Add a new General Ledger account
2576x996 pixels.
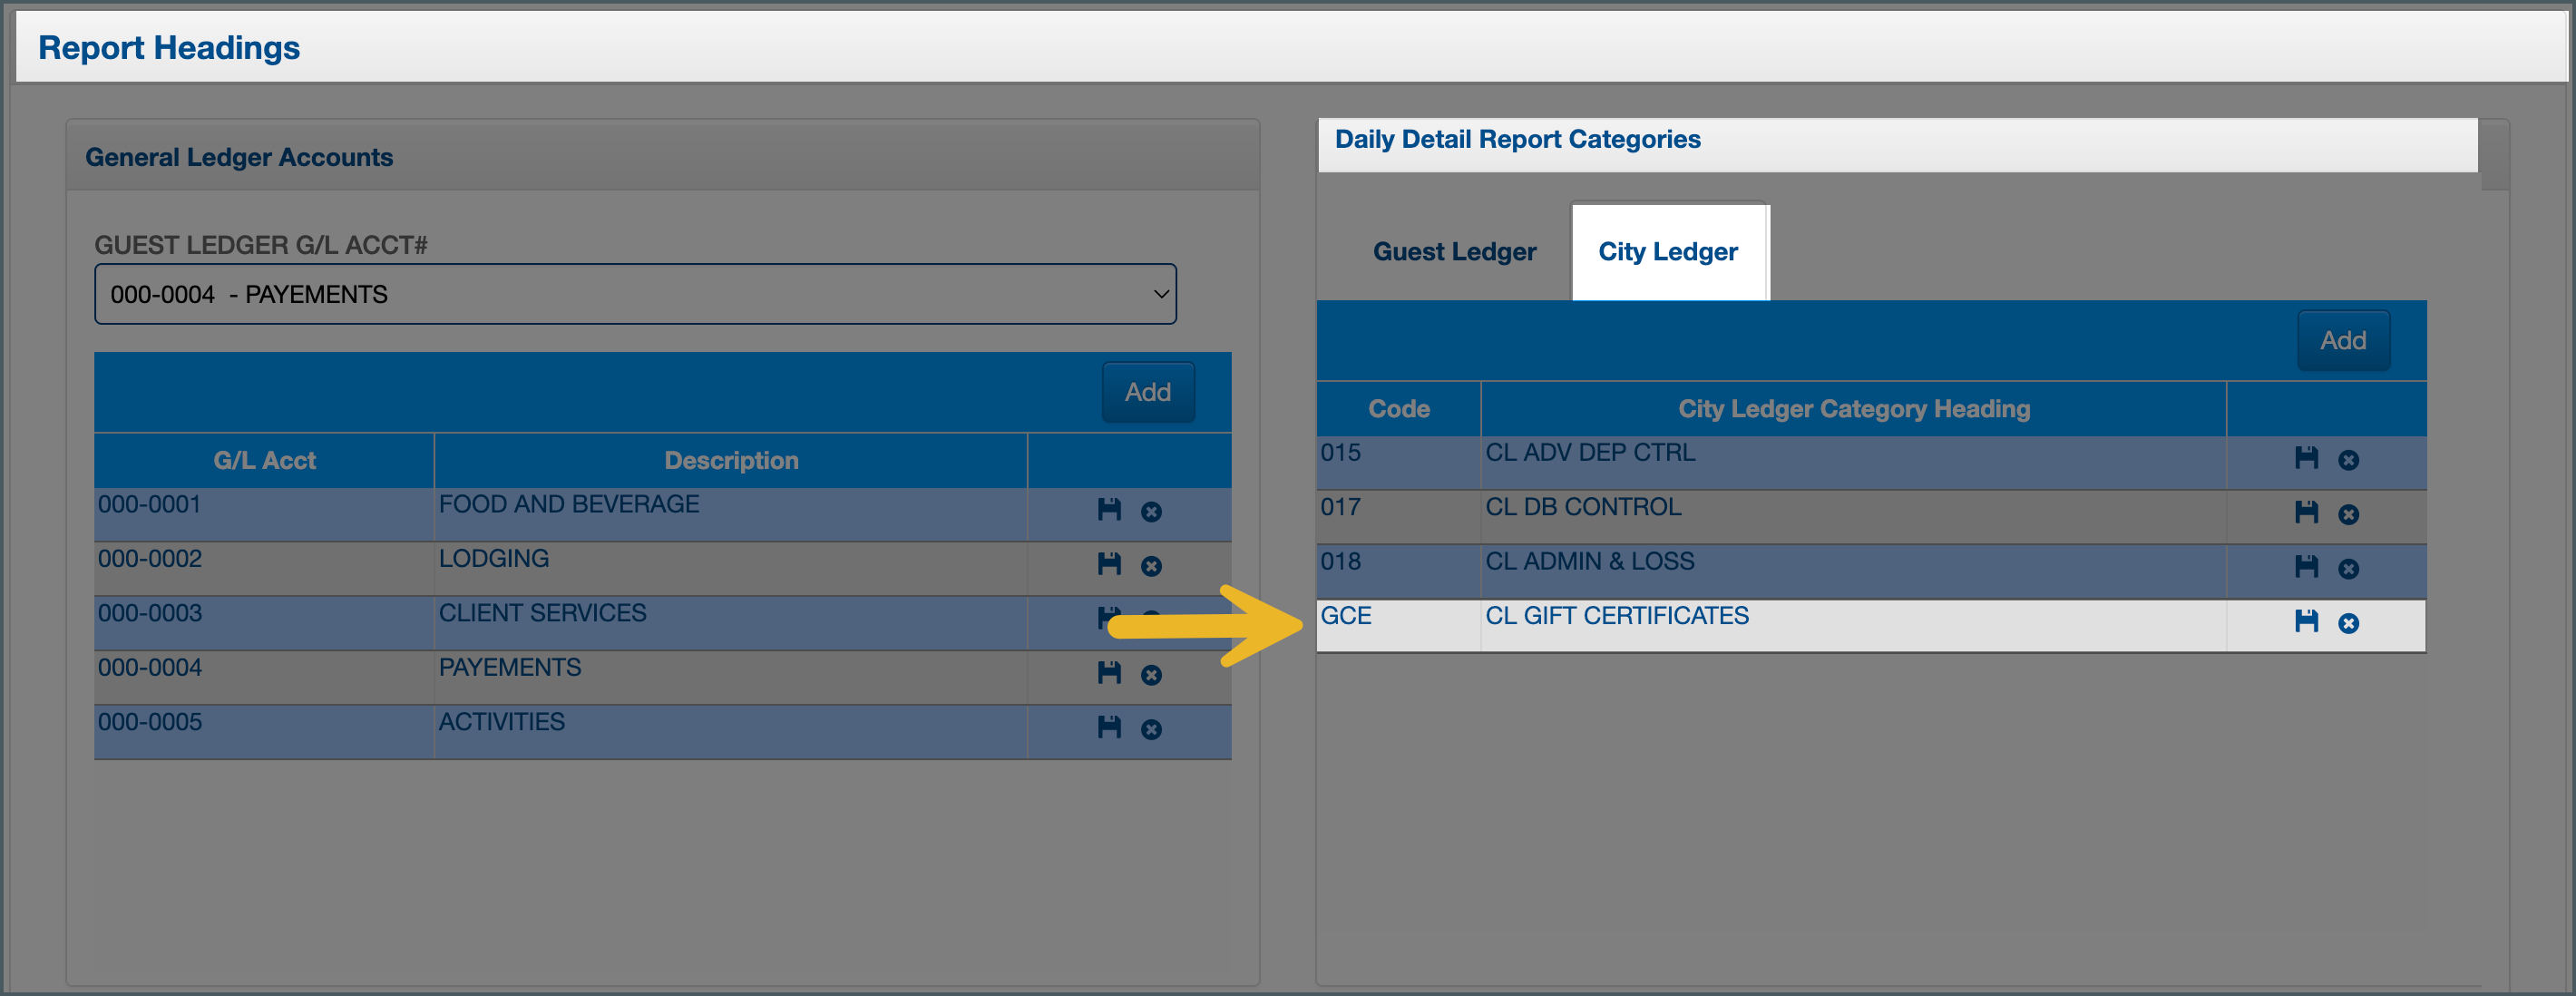point(1147,392)
